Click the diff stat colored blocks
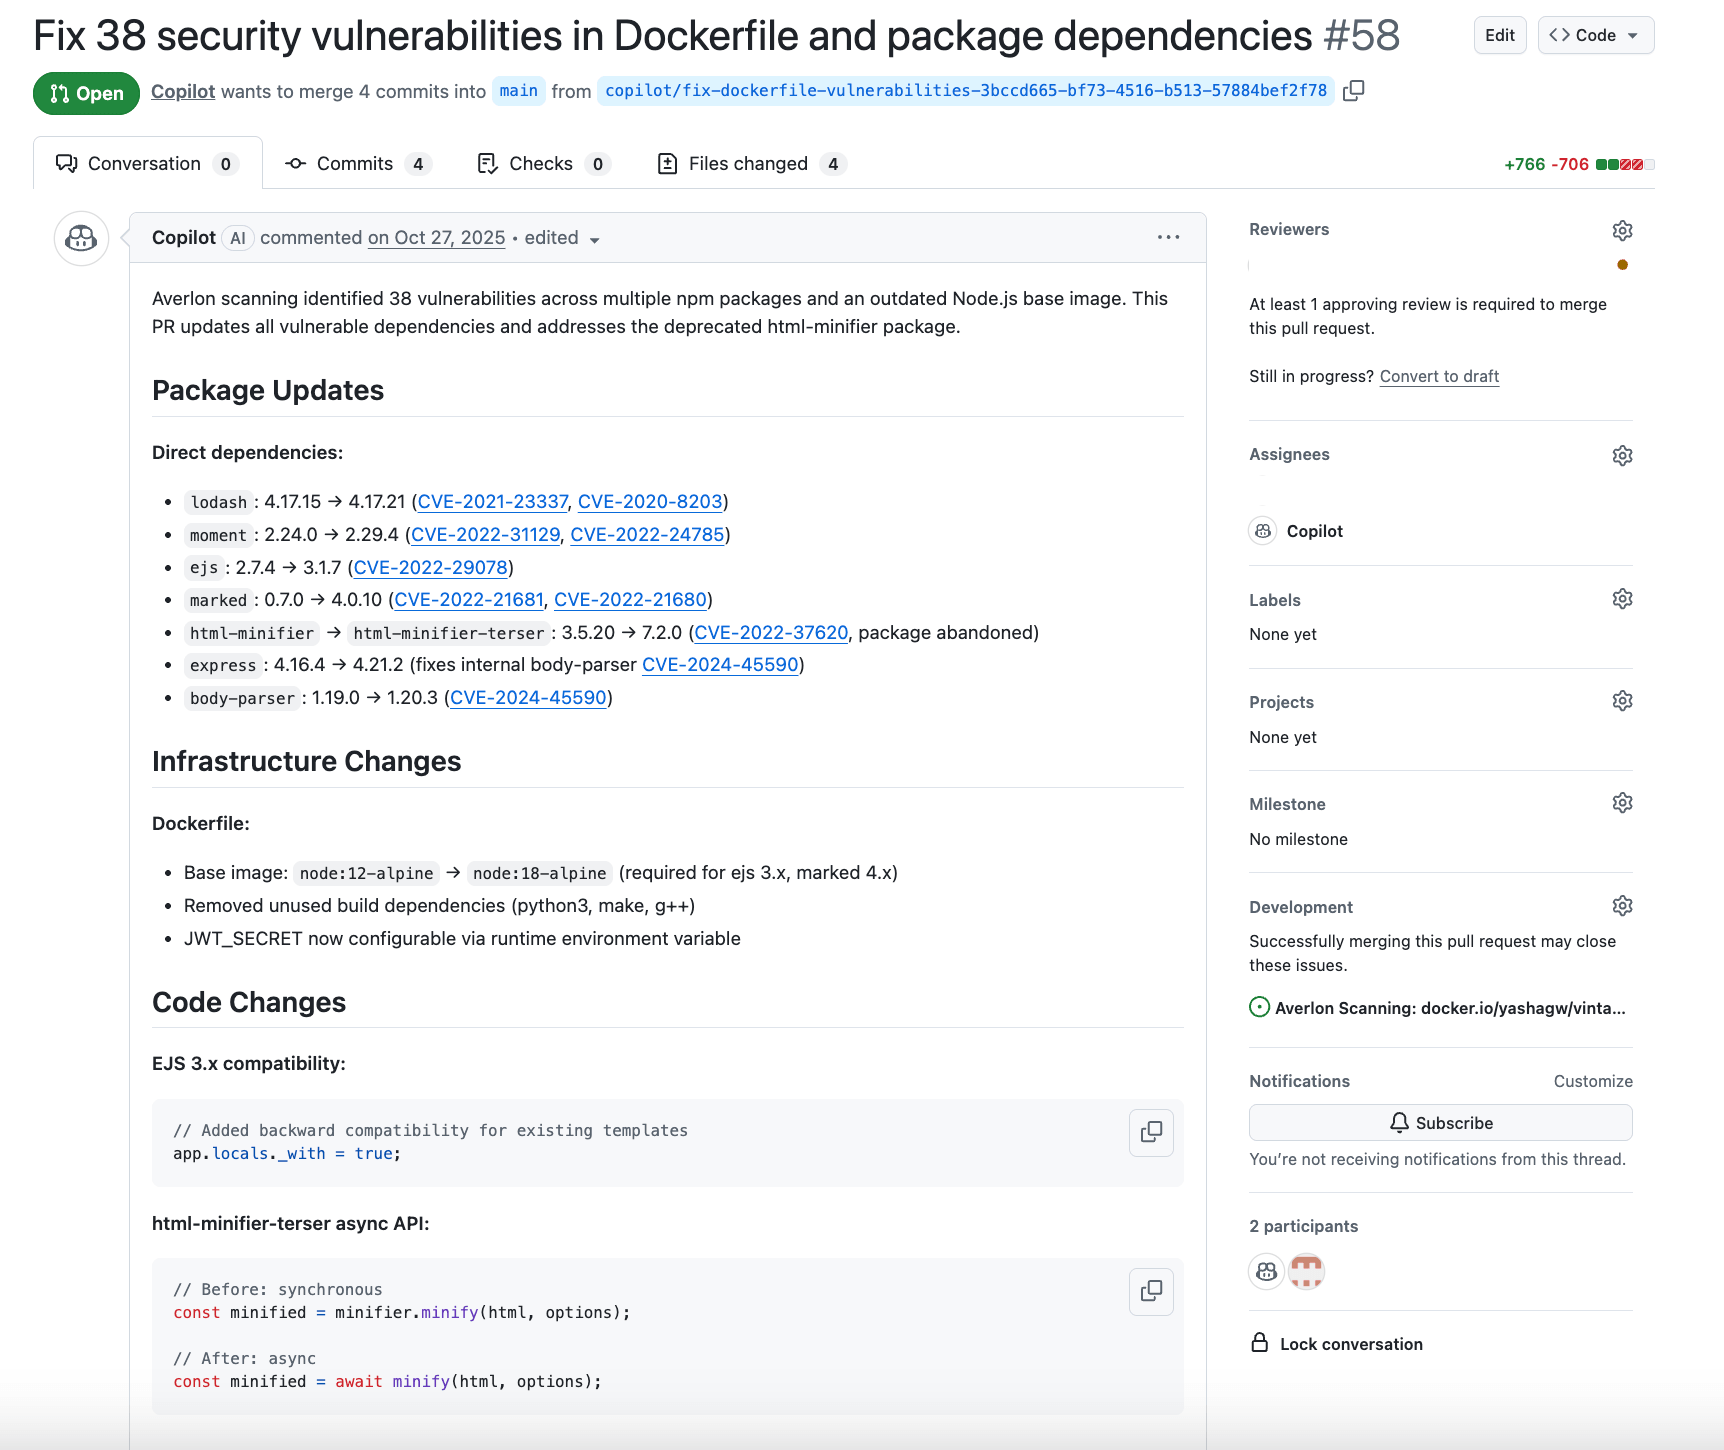 [x=1624, y=163]
